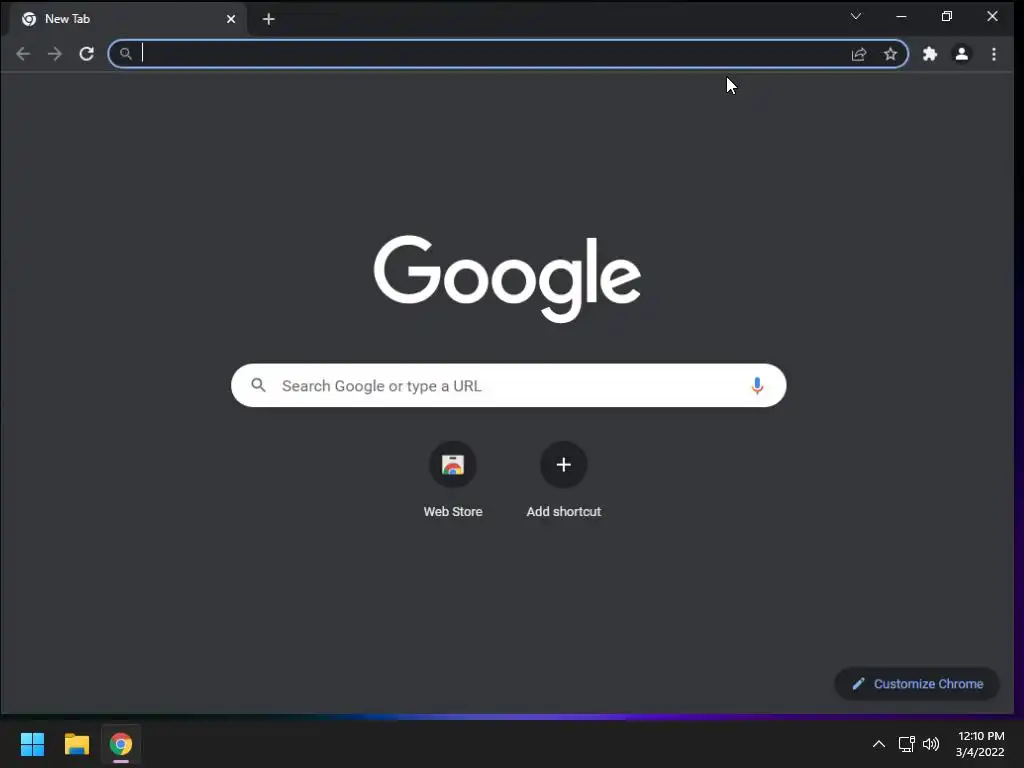Click the search icon in the address bar

126,54
